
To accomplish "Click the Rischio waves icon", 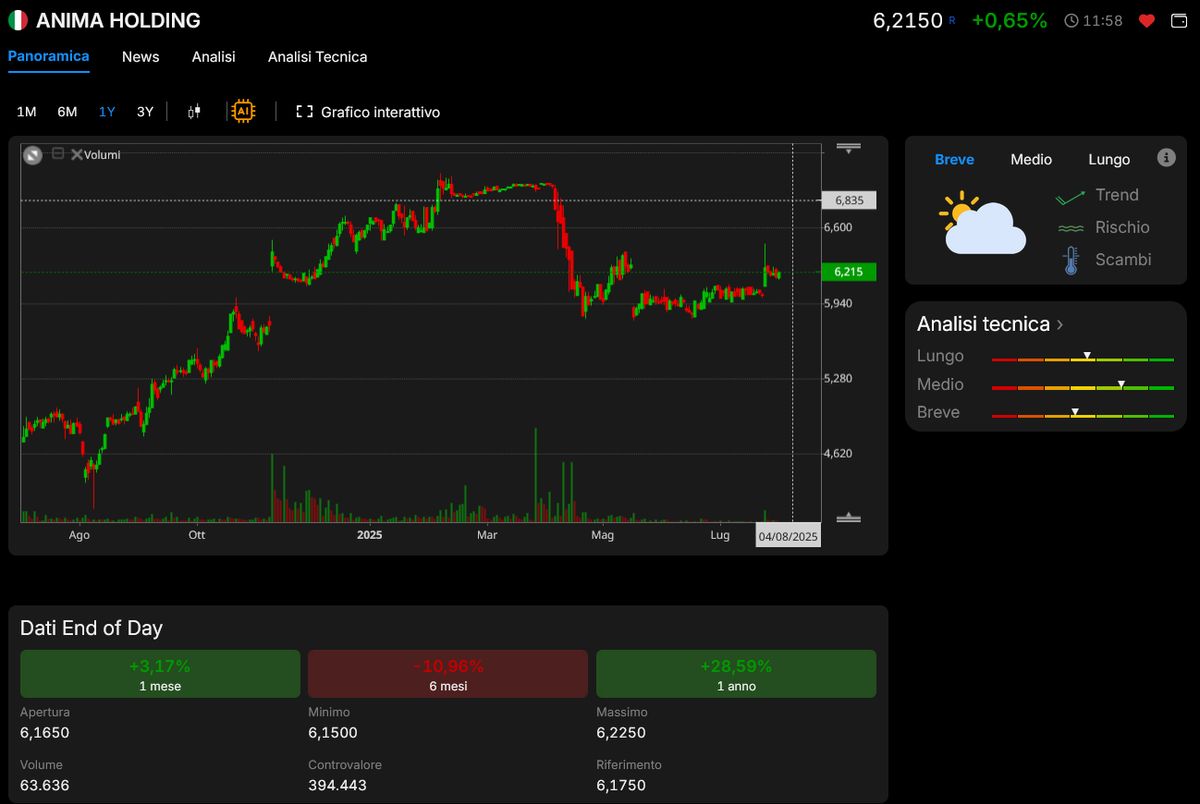I will pos(1070,229).
